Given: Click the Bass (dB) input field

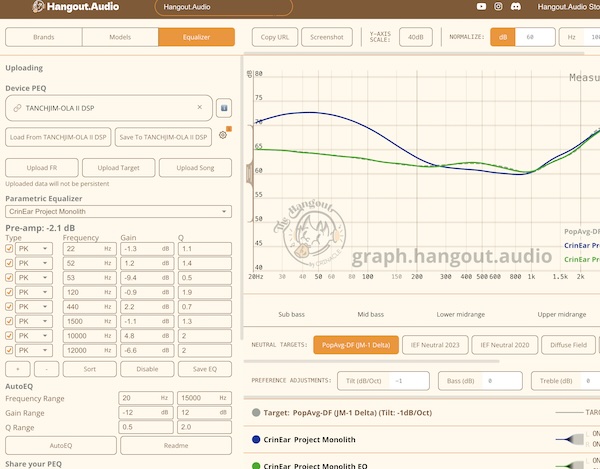Looking at the screenshot, I should click(x=480, y=381).
